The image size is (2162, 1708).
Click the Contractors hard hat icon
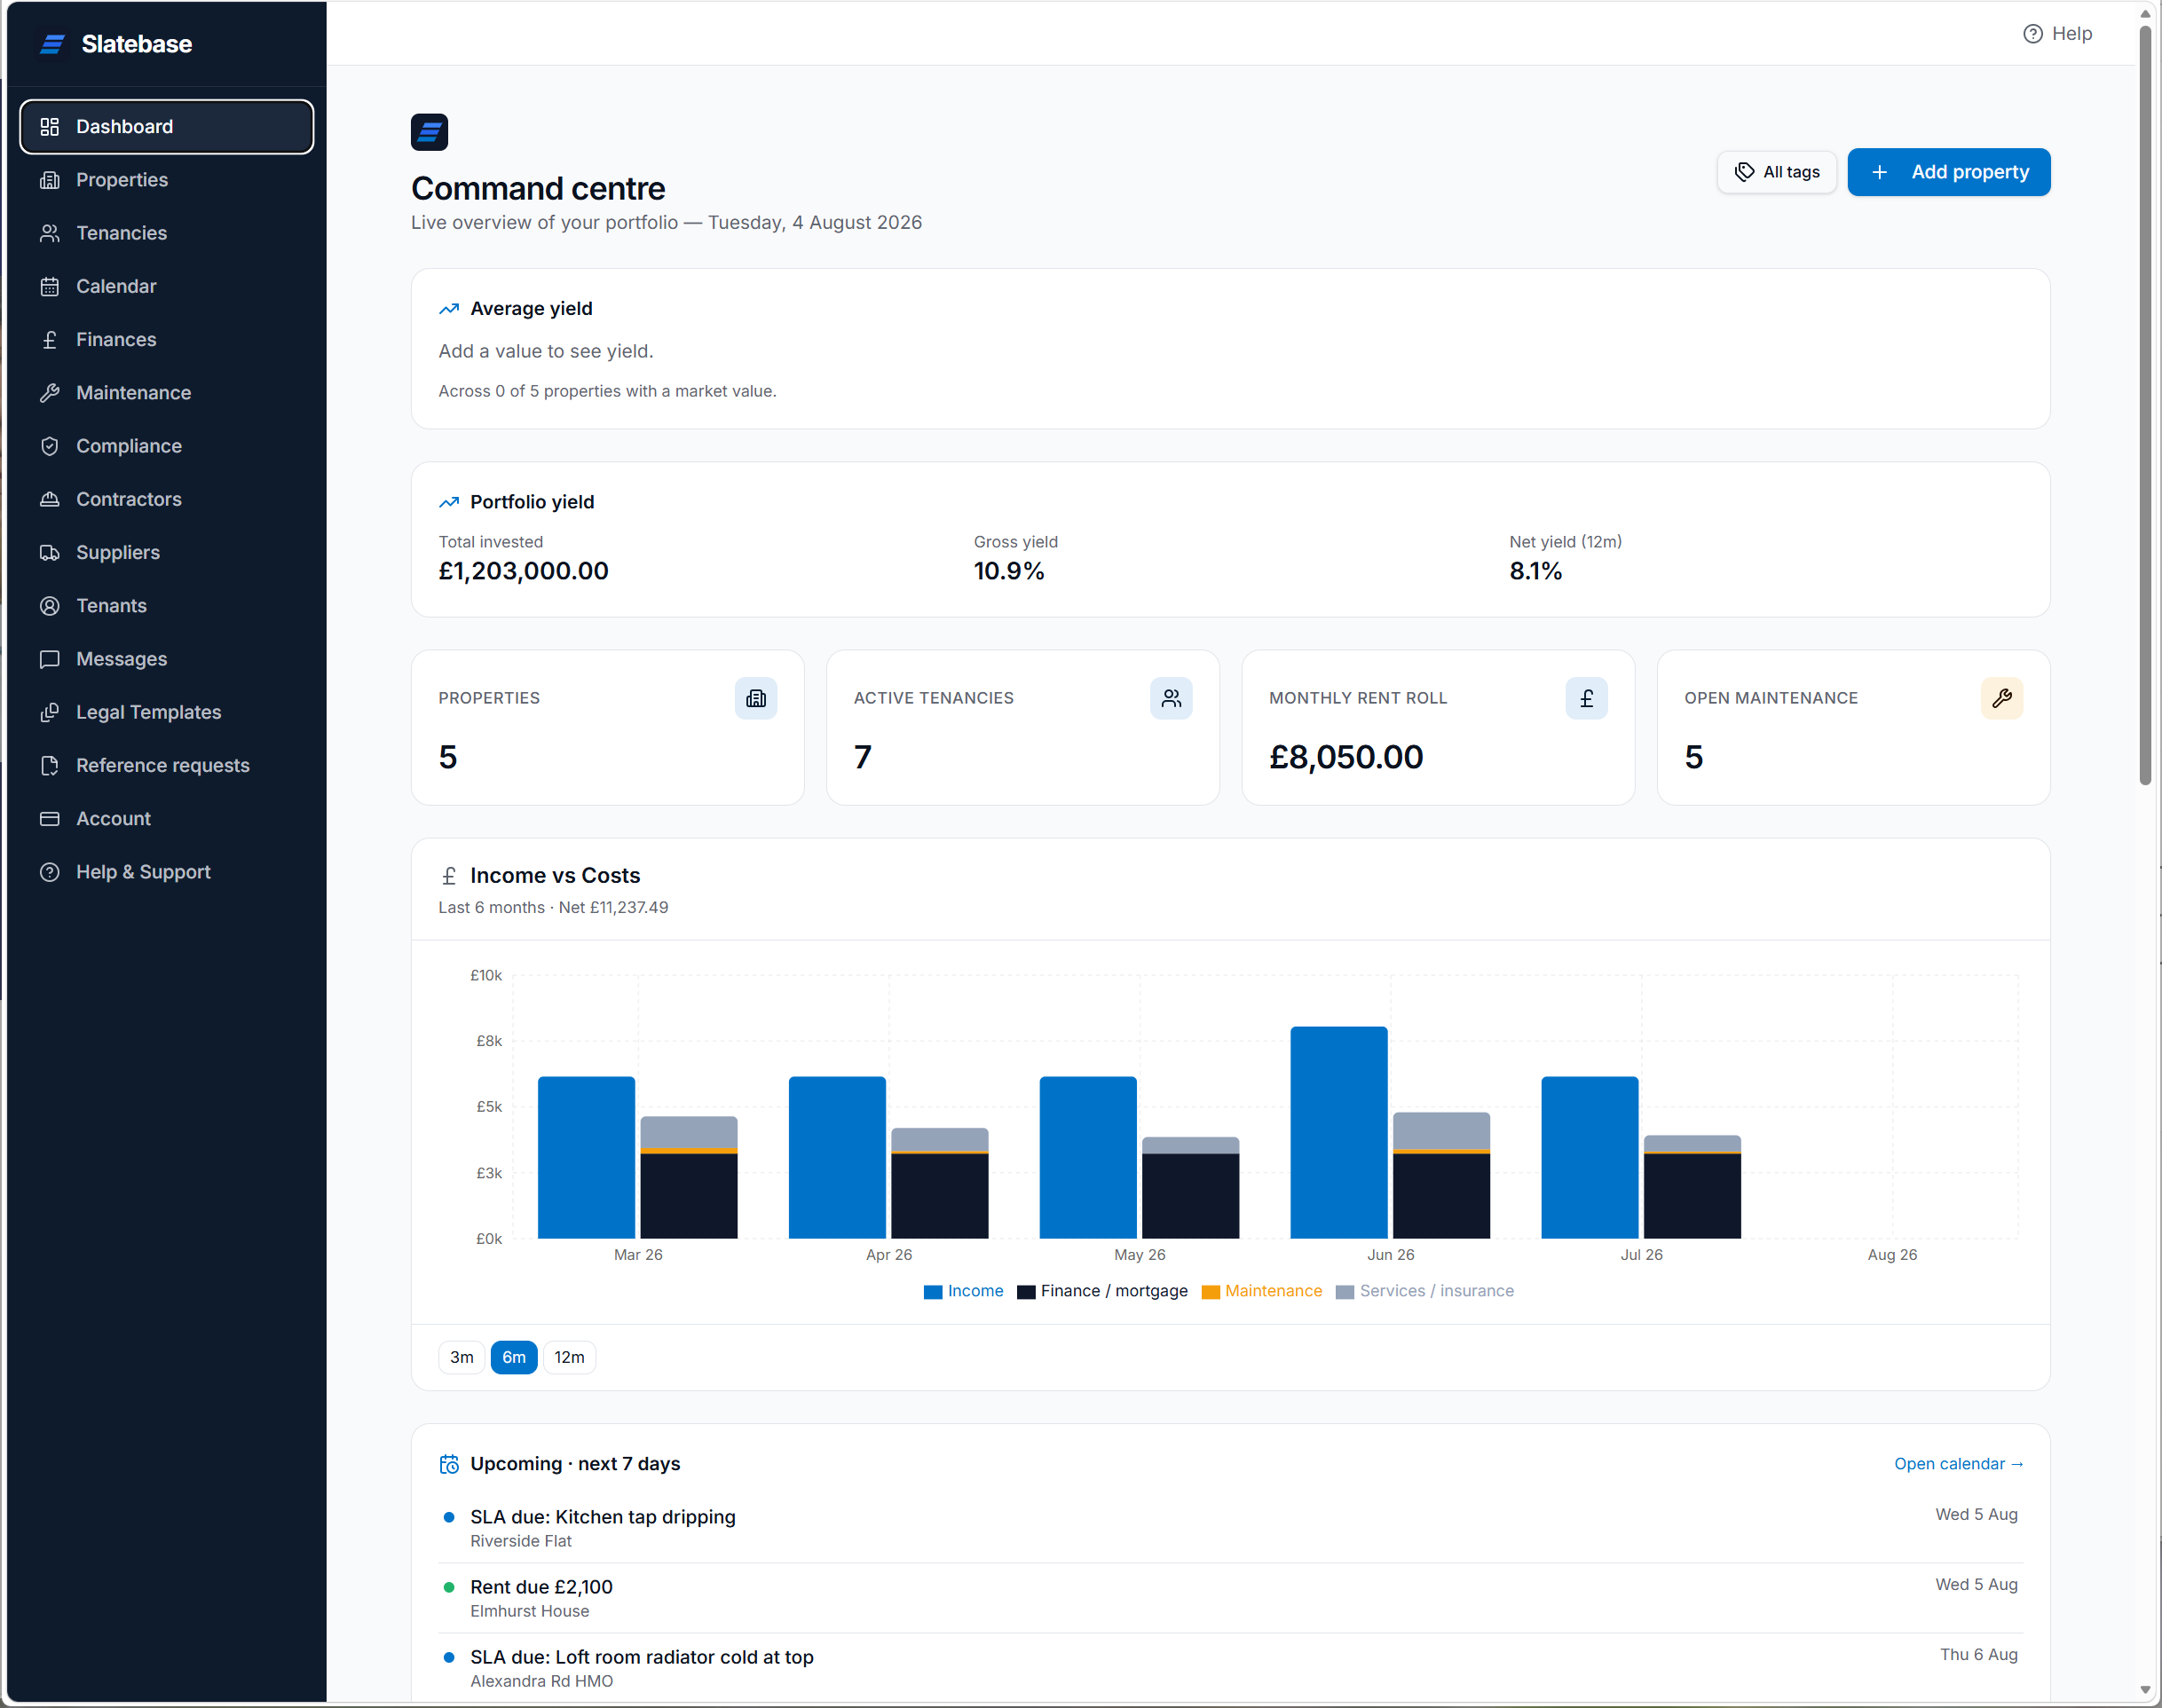pos(49,499)
